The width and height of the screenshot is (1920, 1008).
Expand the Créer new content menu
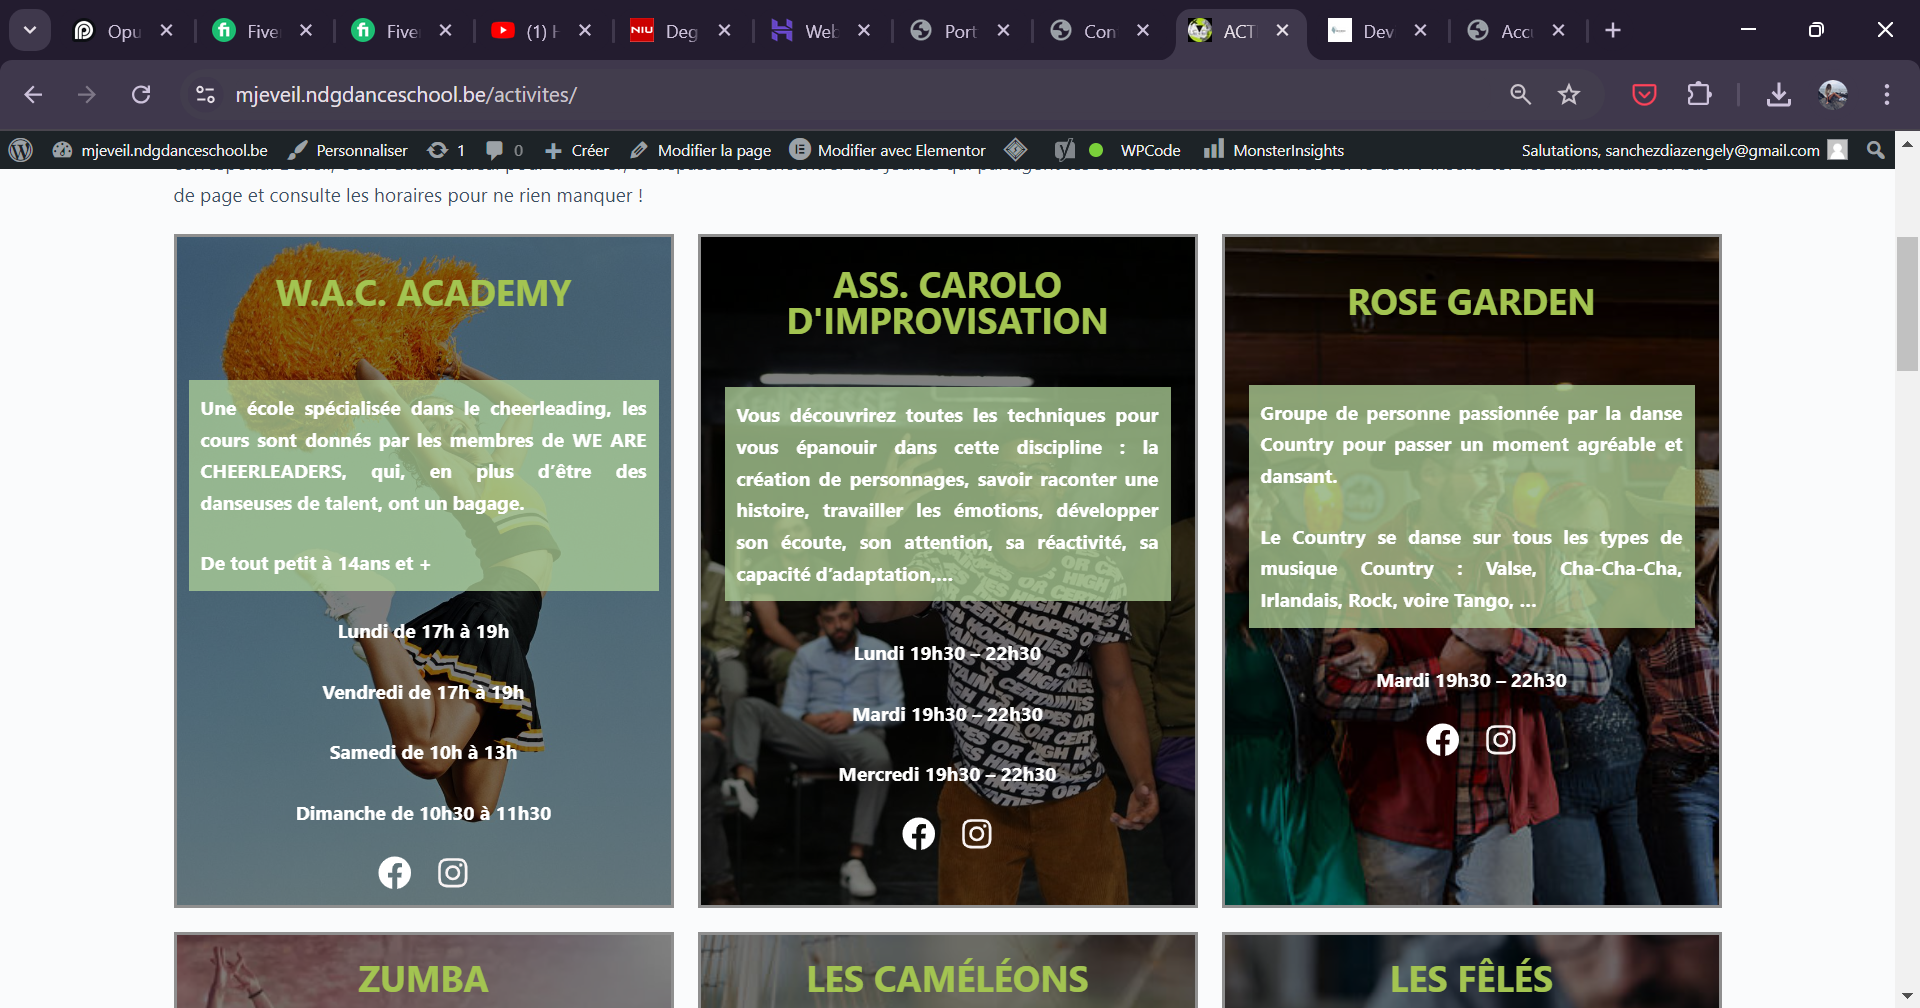[x=577, y=150]
